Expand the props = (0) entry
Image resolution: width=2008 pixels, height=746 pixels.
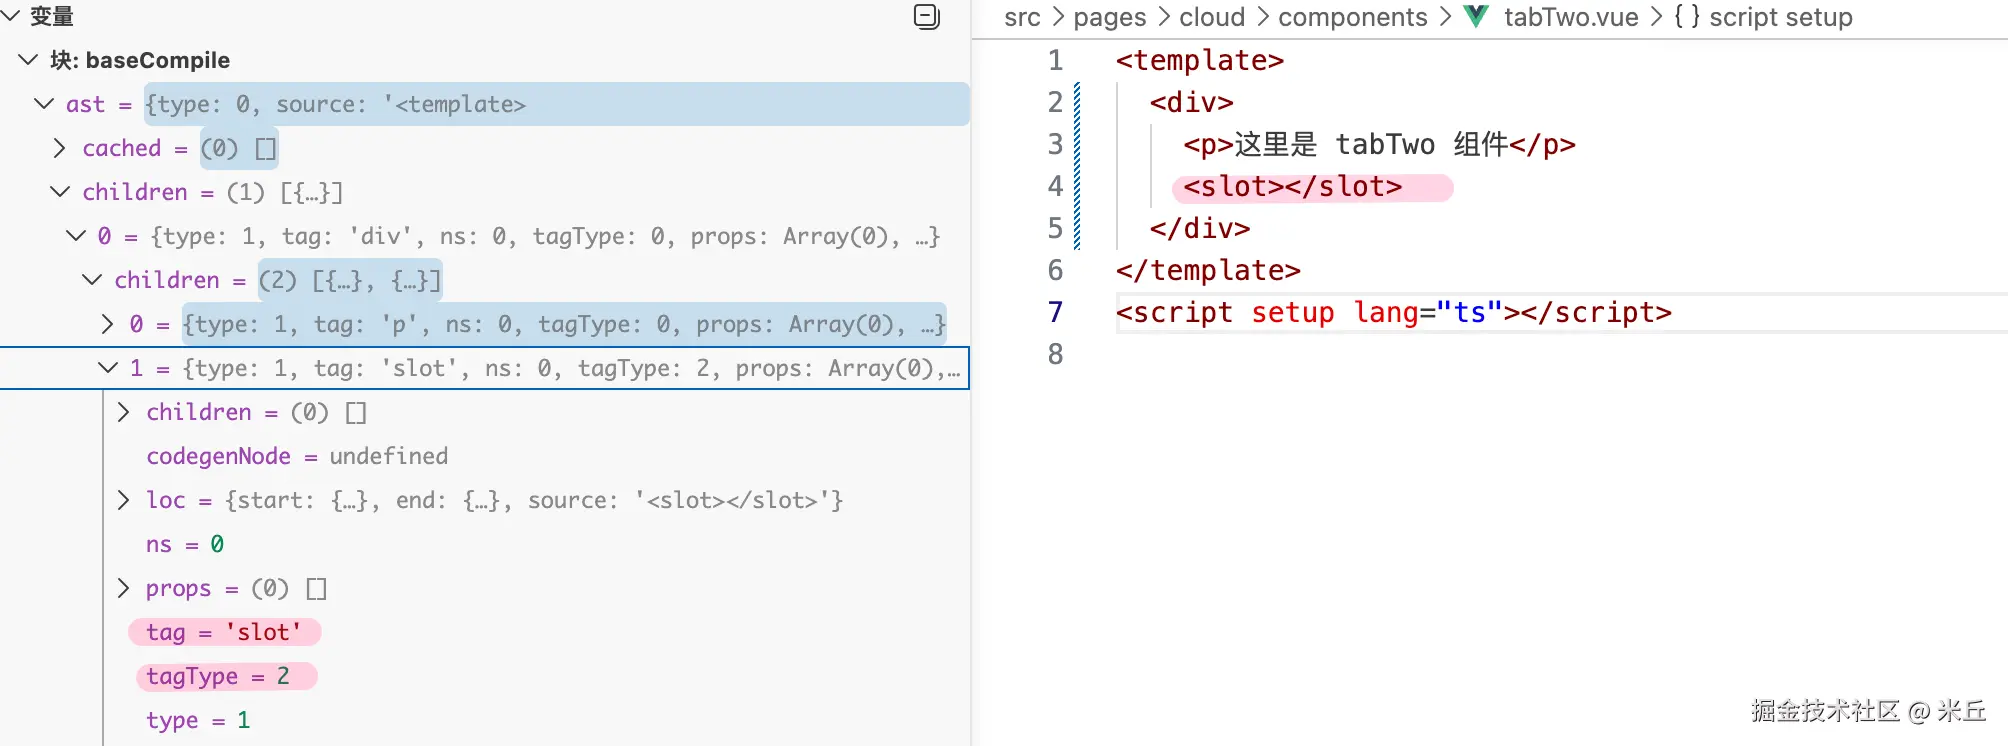pos(124,588)
